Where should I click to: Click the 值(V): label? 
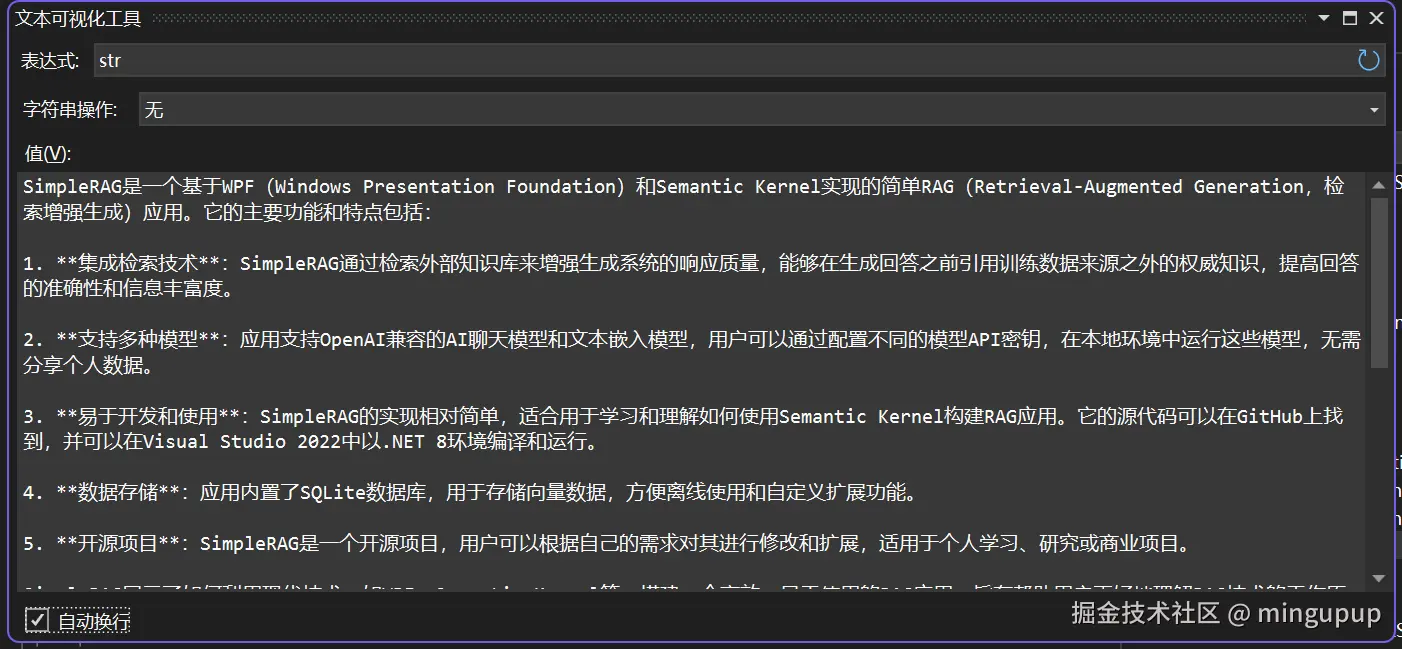tap(48, 153)
